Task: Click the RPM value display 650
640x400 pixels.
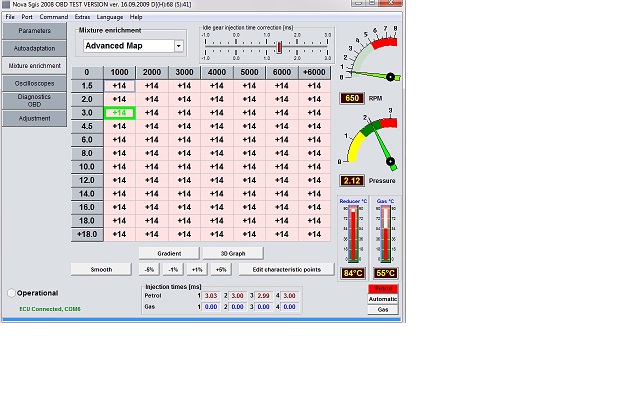Action: coord(352,98)
